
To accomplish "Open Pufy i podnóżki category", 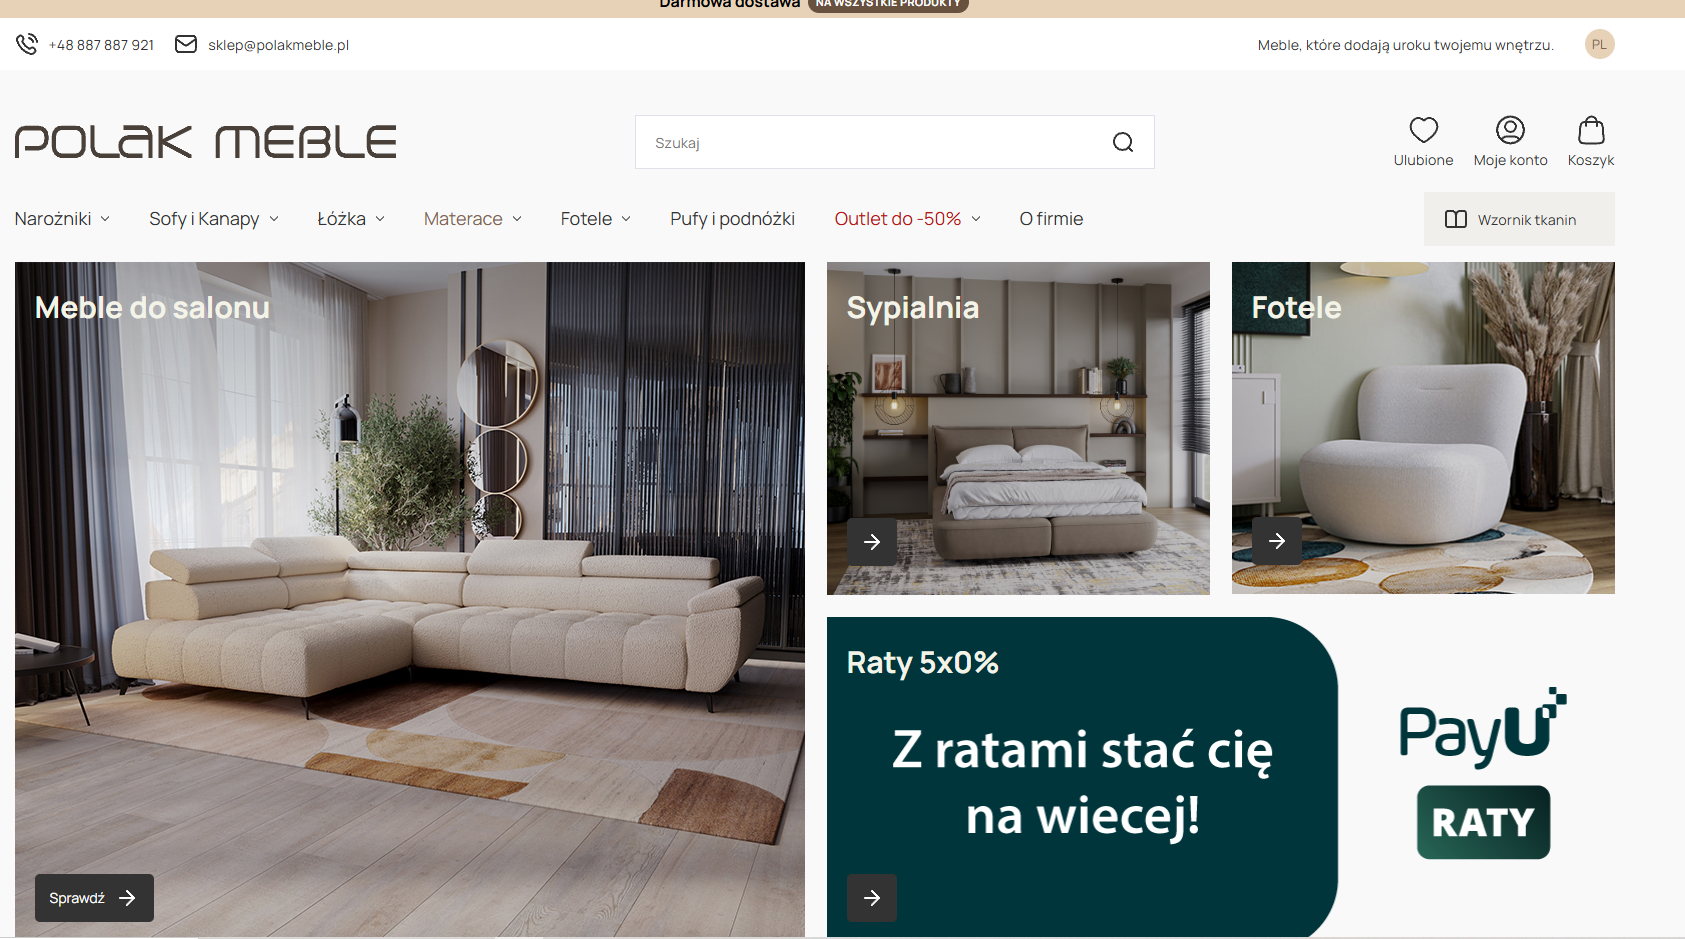I will point(732,219).
